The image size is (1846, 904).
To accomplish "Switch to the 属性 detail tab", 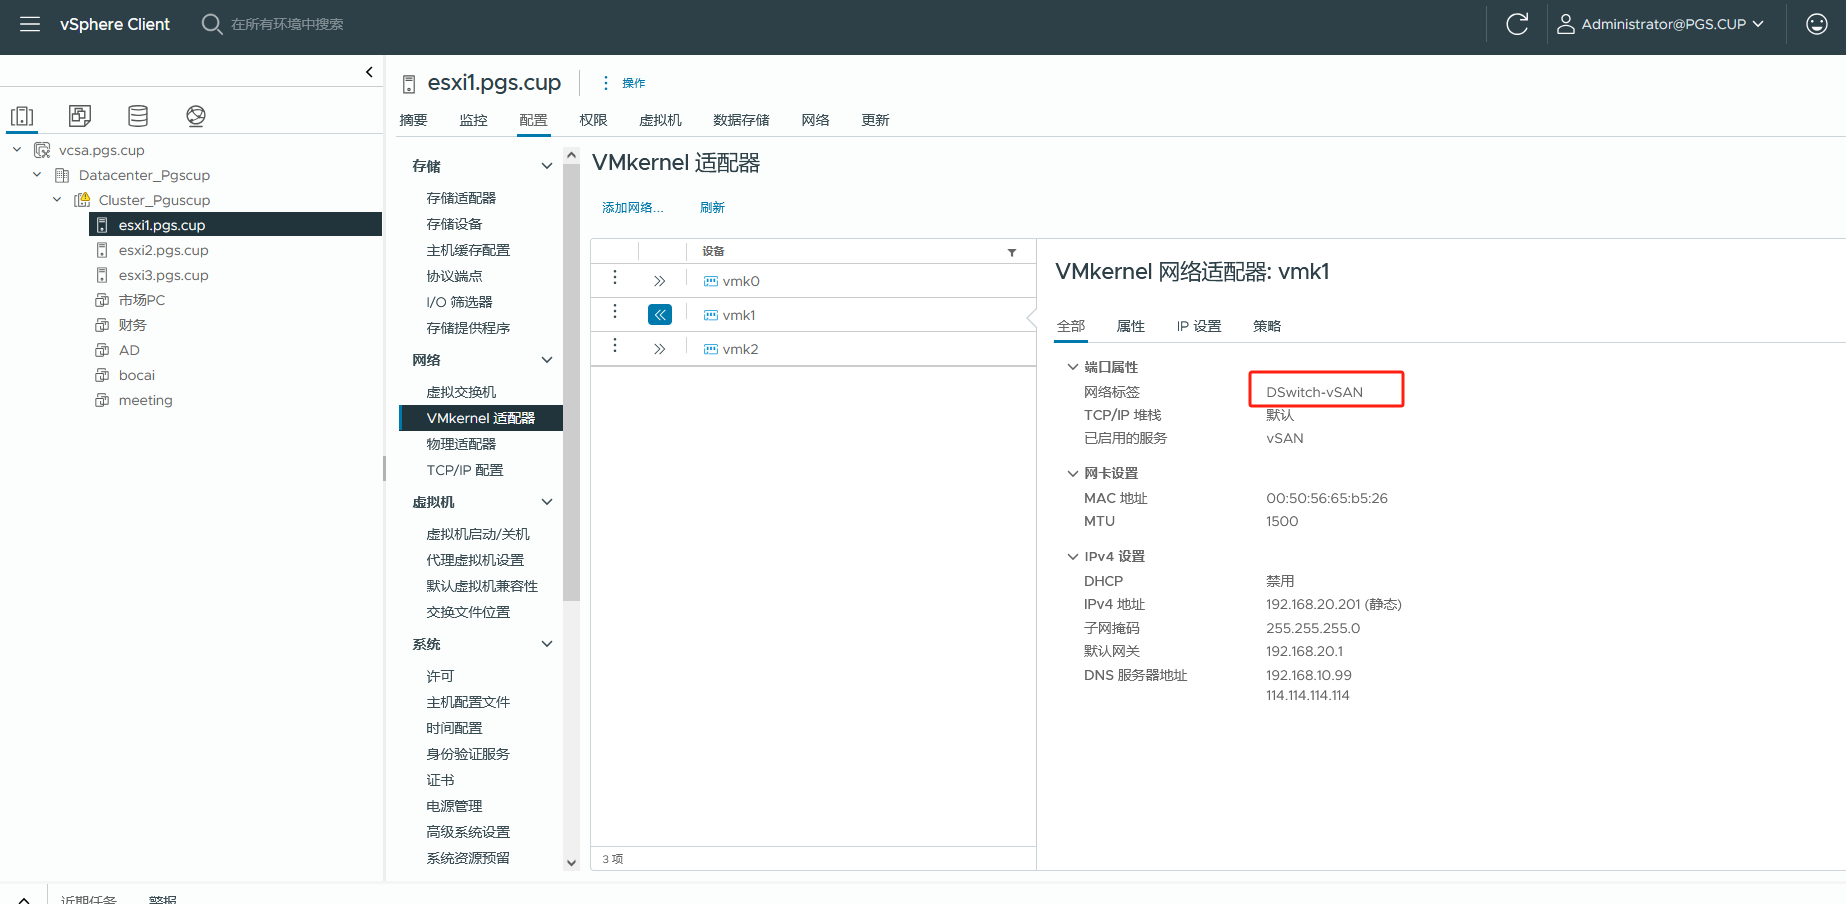I will 1130,326.
